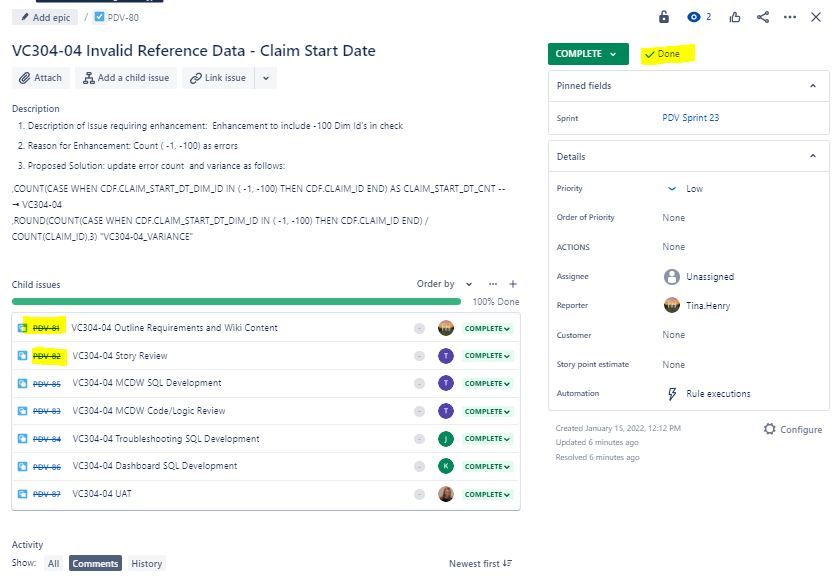This screenshot has width=837, height=583.
Task: Open the PDV Sprint 23 link
Action: [690, 118]
